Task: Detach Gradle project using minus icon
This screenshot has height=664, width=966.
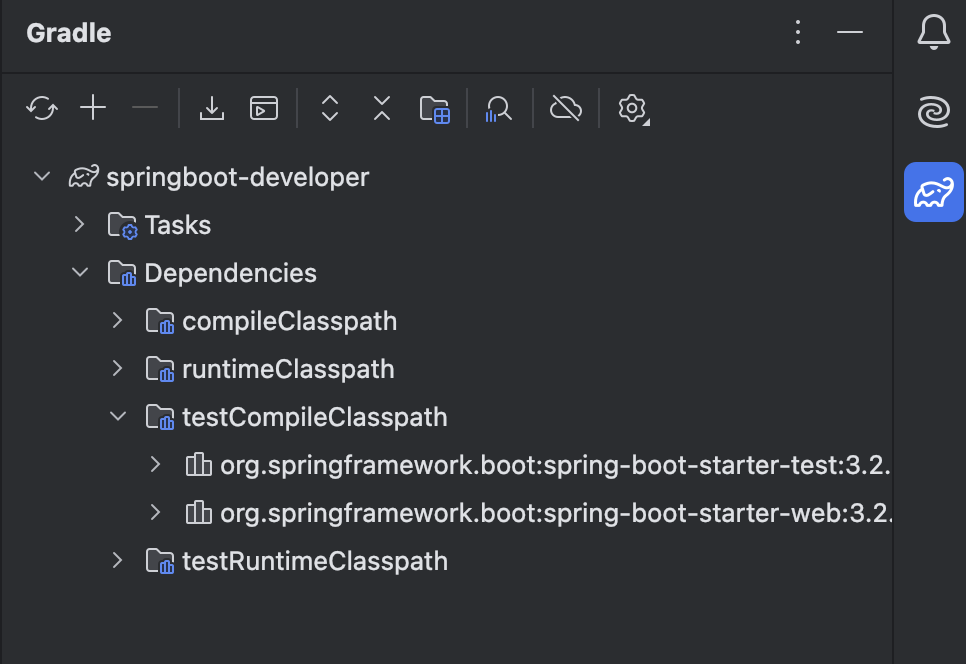Action: 145,108
